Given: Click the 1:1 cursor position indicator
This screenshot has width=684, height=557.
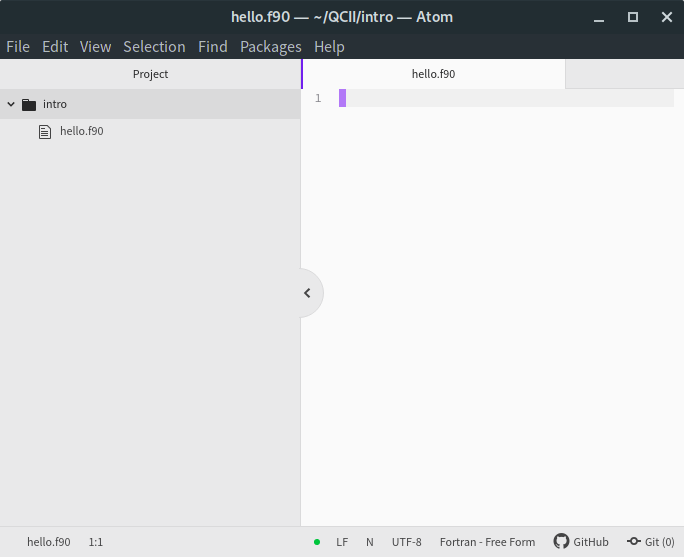Looking at the screenshot, I should (x=96, y=542).
